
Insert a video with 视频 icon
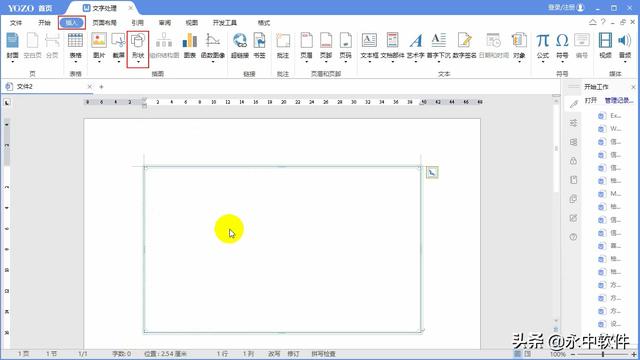pyautogui.click(x=605, y=41)
